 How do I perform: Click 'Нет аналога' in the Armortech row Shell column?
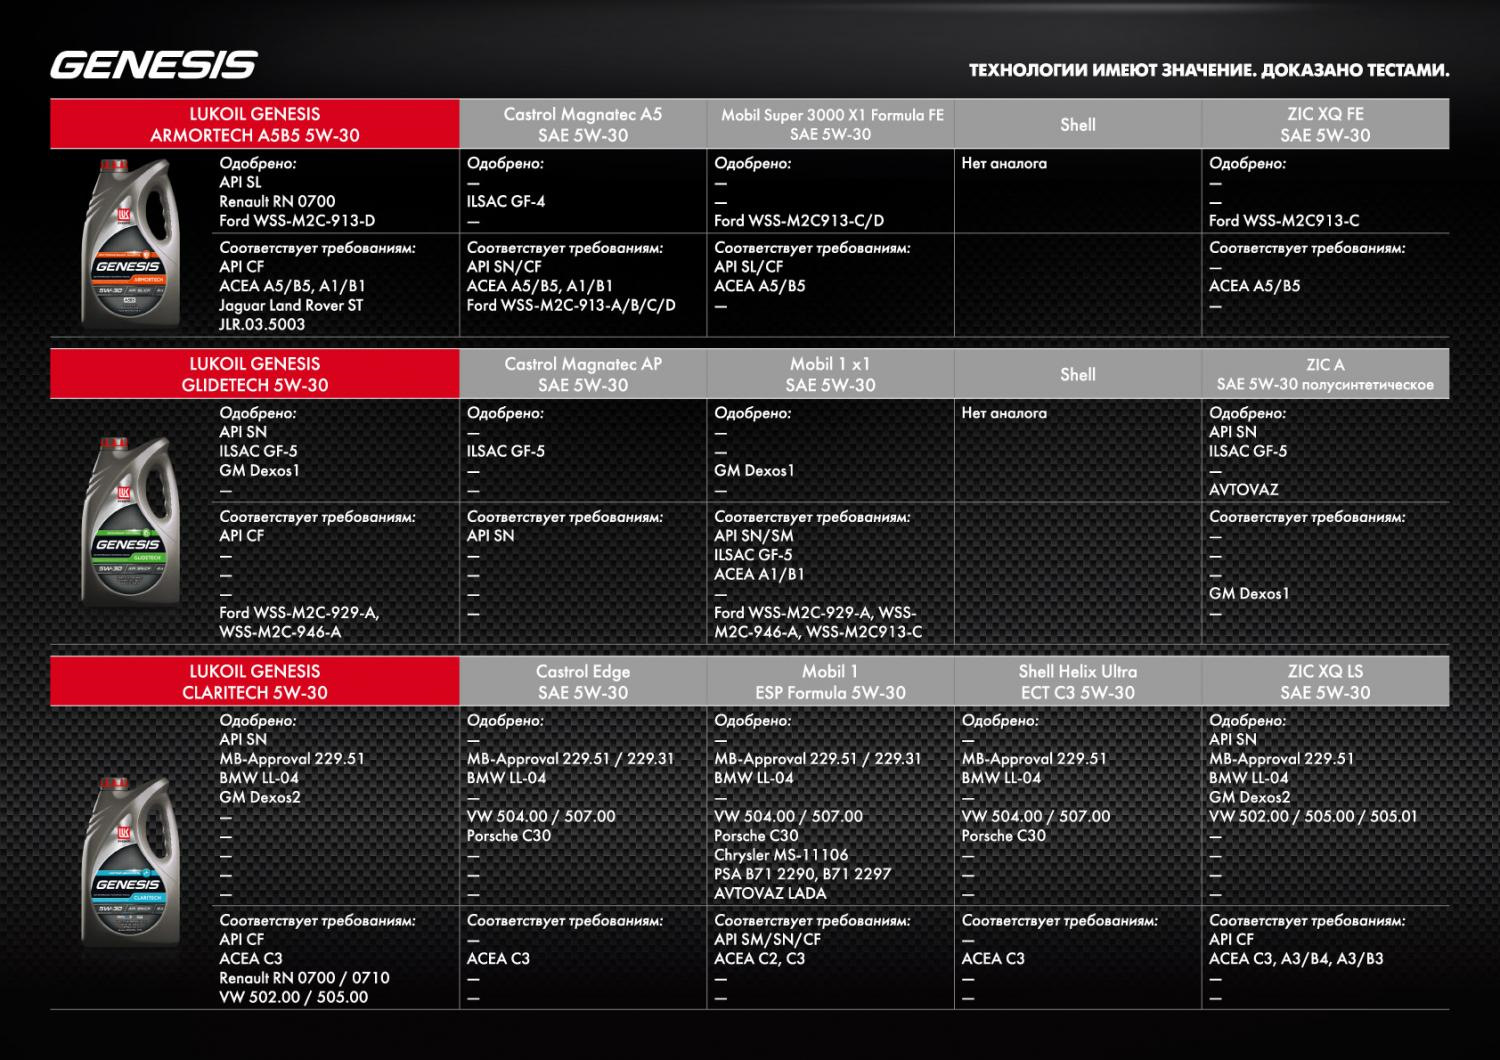pyautogui.click(x=1004, y=163)
